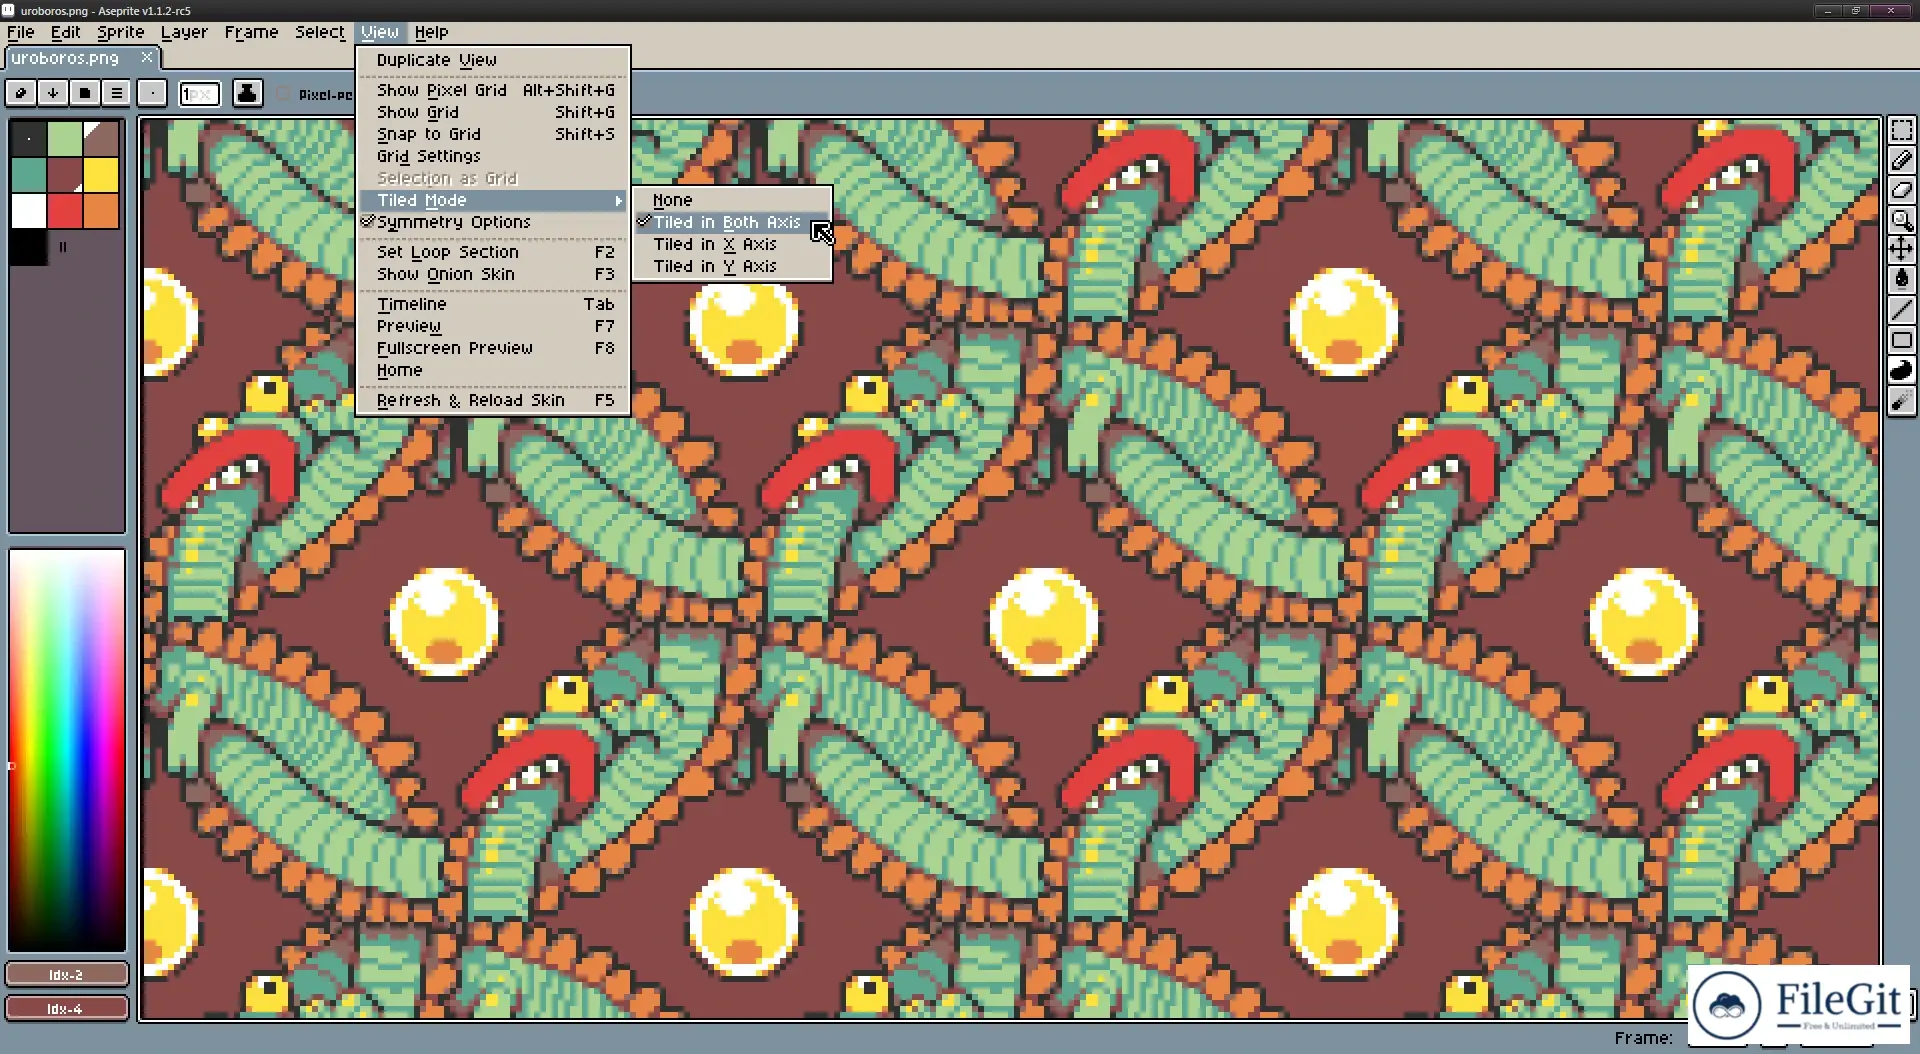Pick the light green palette swatch
The image size is (1920, 1054).
[65, 139]
